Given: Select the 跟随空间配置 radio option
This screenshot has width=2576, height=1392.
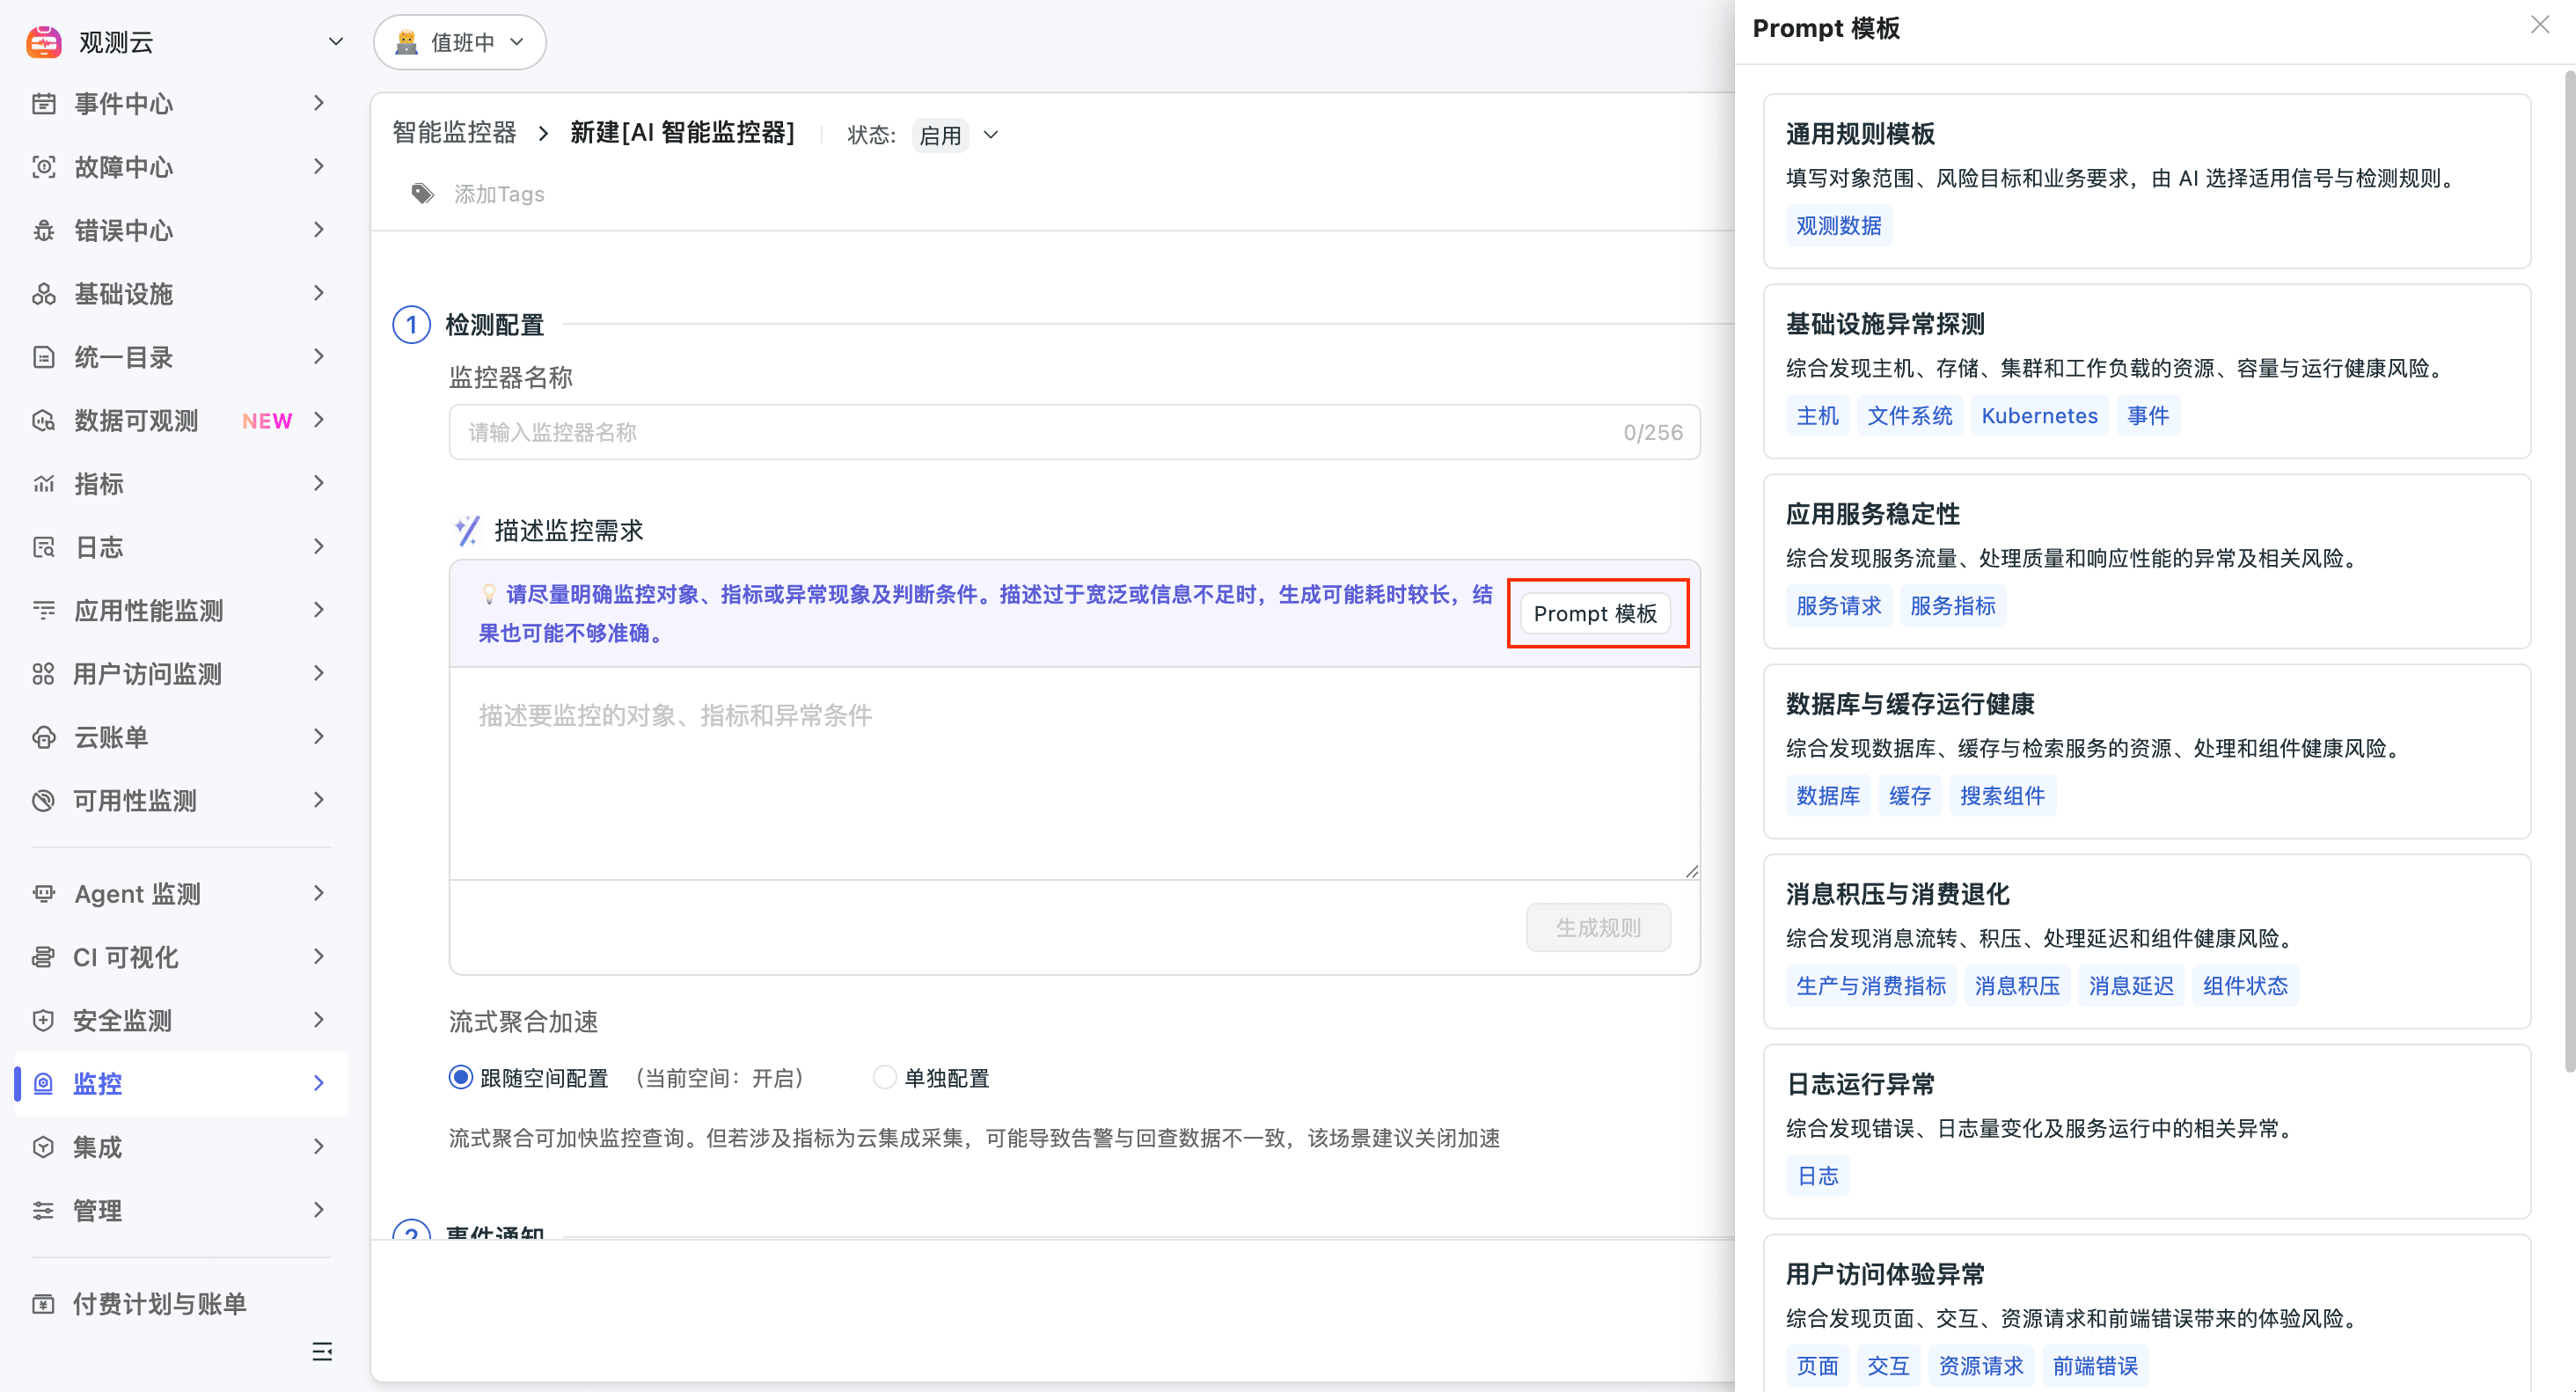Looking at the screenshot, I should [460, 1077].
